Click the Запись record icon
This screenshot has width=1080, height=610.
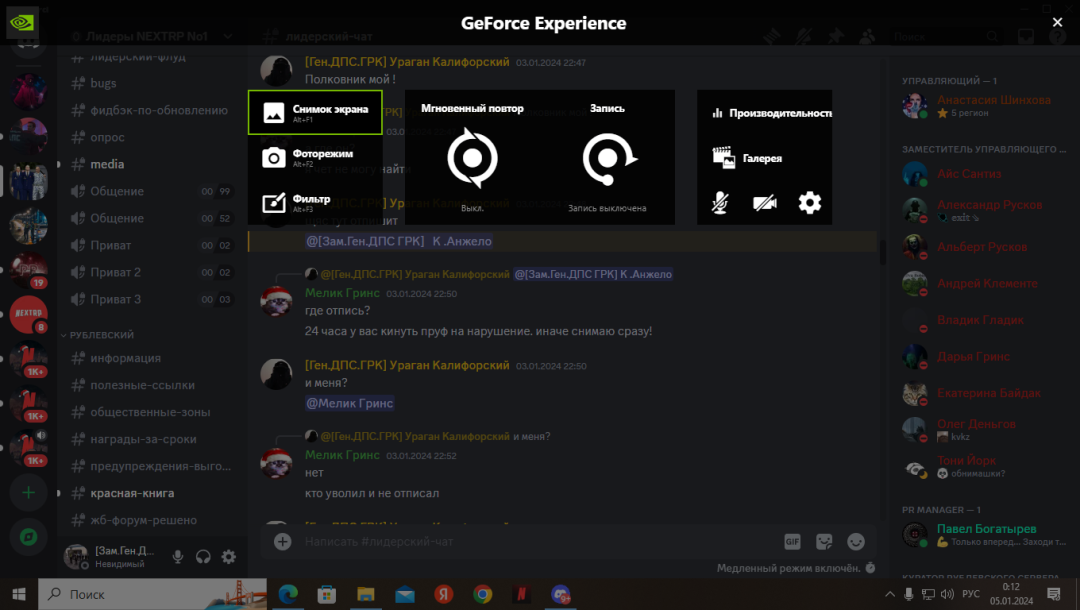tap(607, 158)
